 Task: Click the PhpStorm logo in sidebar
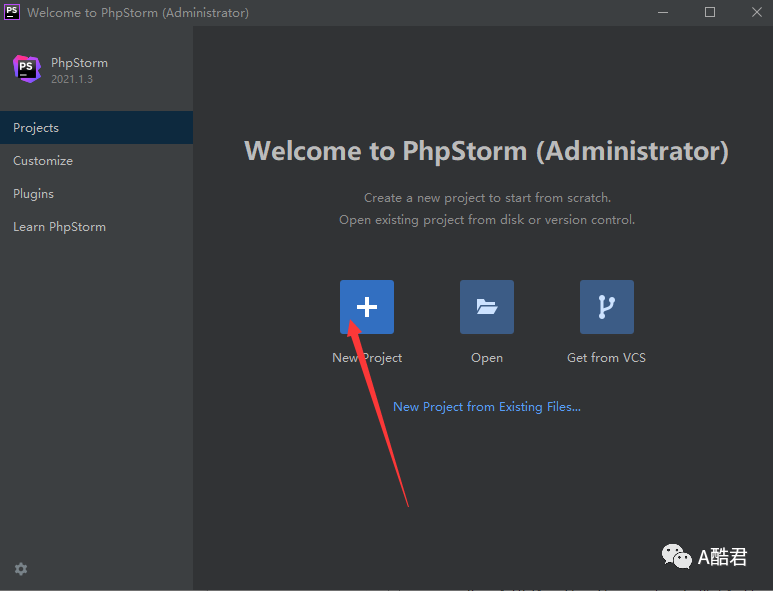tap(27, 69)
